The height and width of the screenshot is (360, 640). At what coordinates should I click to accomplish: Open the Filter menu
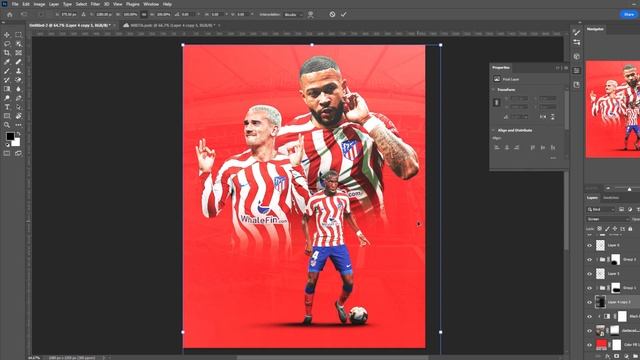pos(95,4)
